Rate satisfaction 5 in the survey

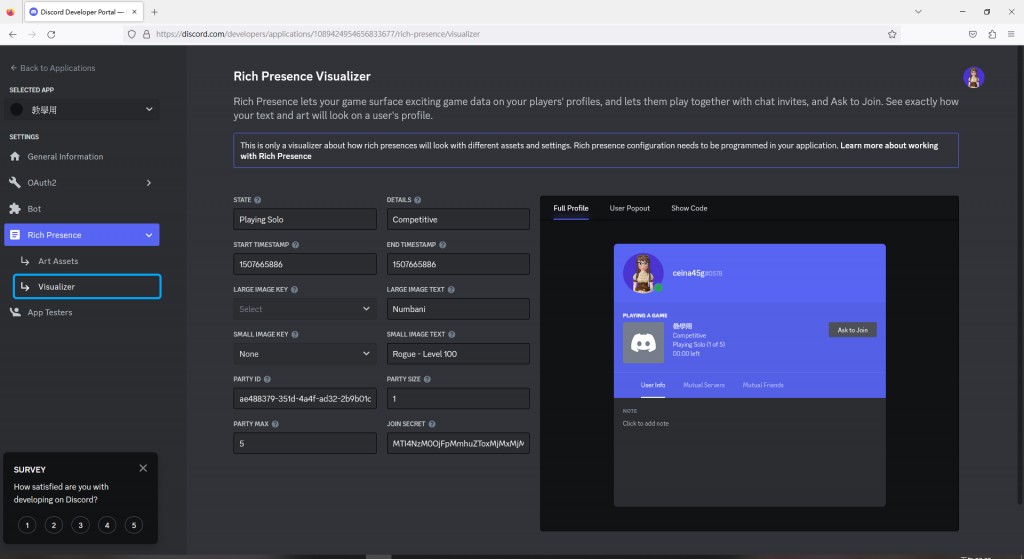[x=134, y=525]
